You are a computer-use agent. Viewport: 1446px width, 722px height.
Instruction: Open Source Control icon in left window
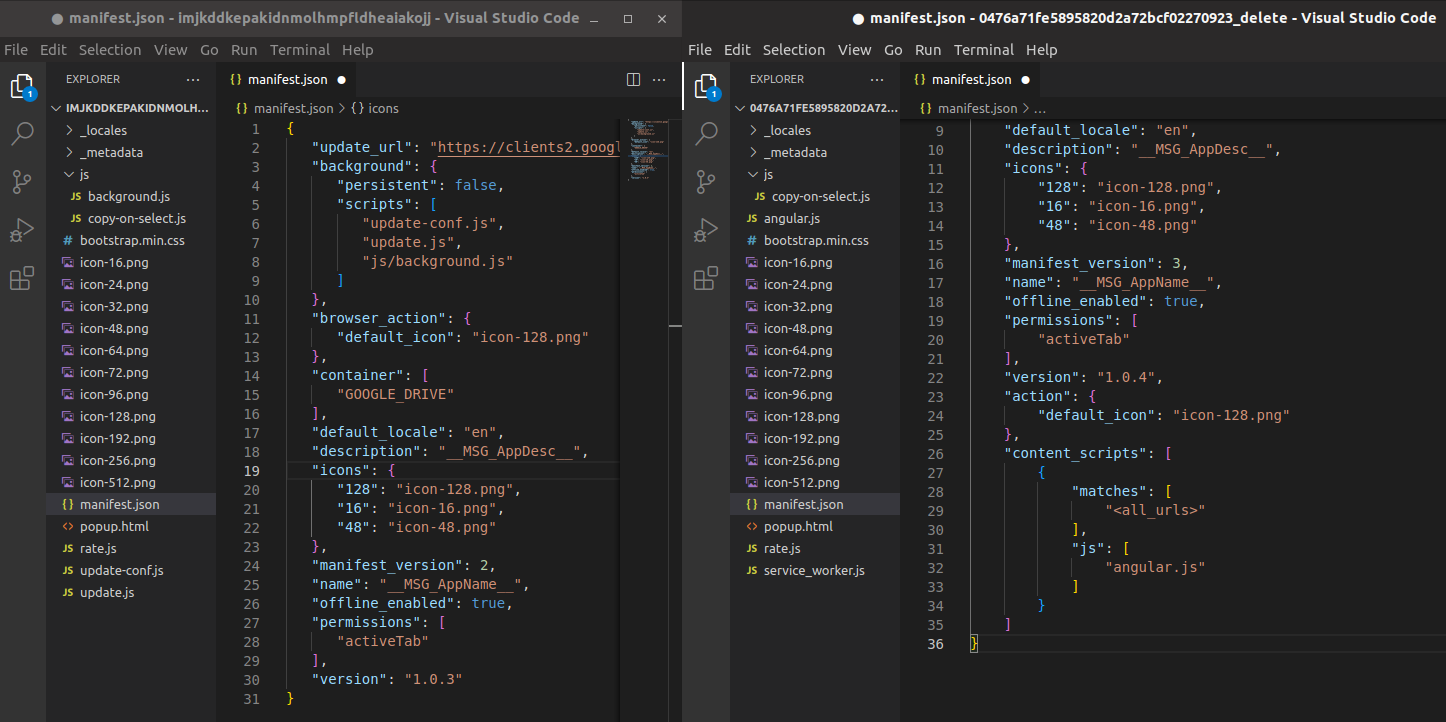[x=22, y=182]
